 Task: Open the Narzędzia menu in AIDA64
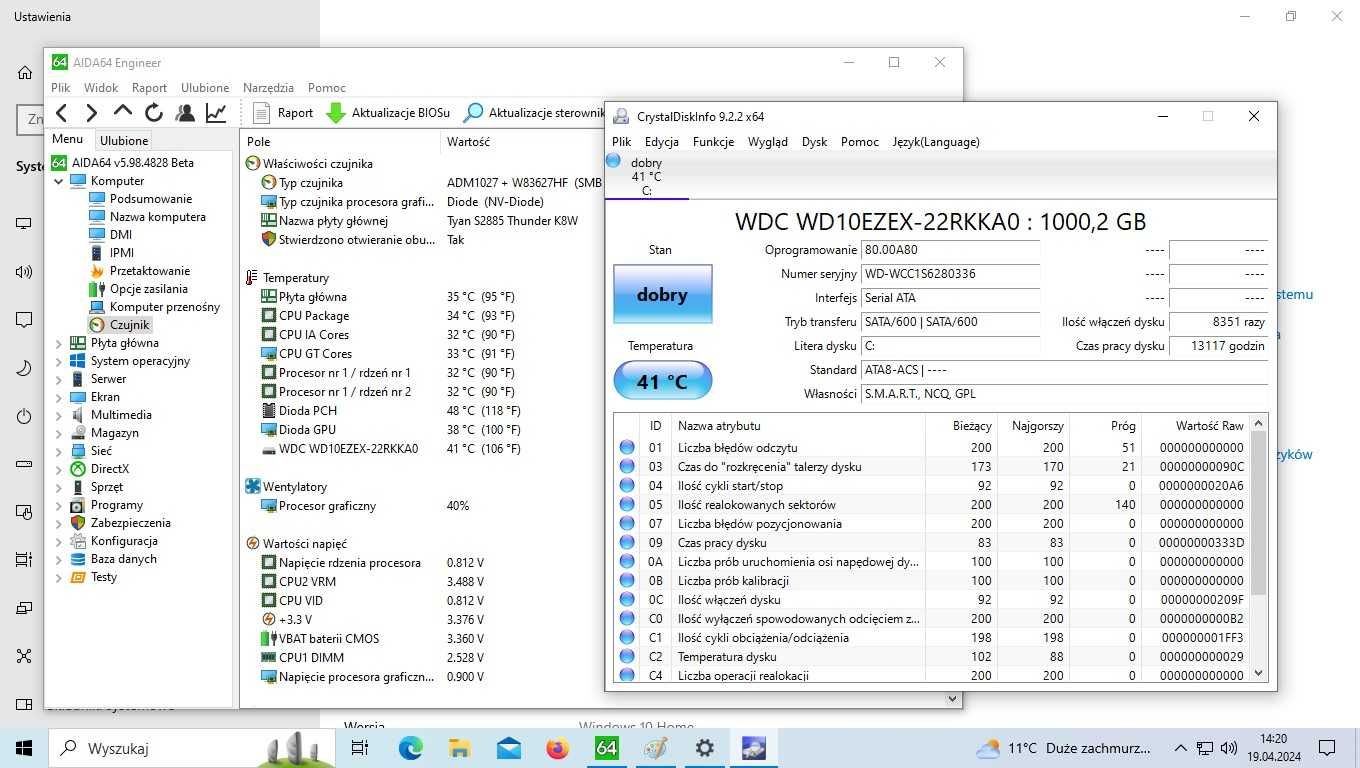click(x=268, y=88)
